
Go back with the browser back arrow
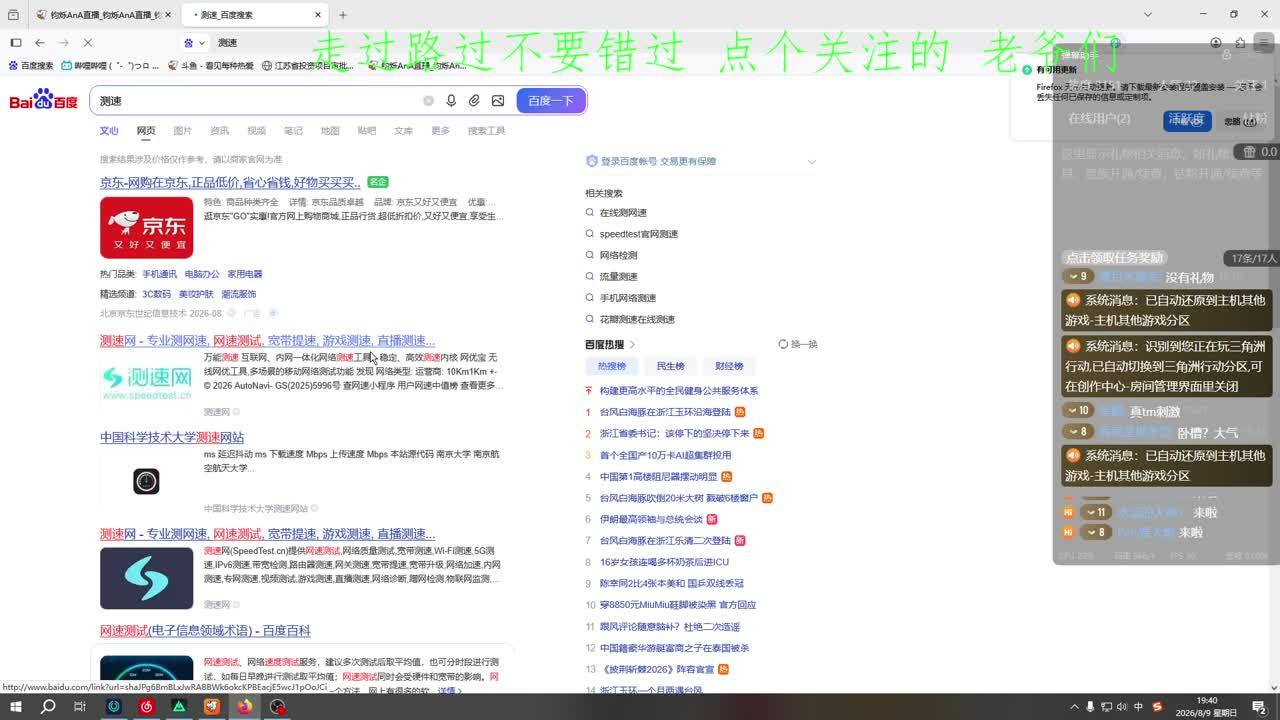click(x=40, y=43)
